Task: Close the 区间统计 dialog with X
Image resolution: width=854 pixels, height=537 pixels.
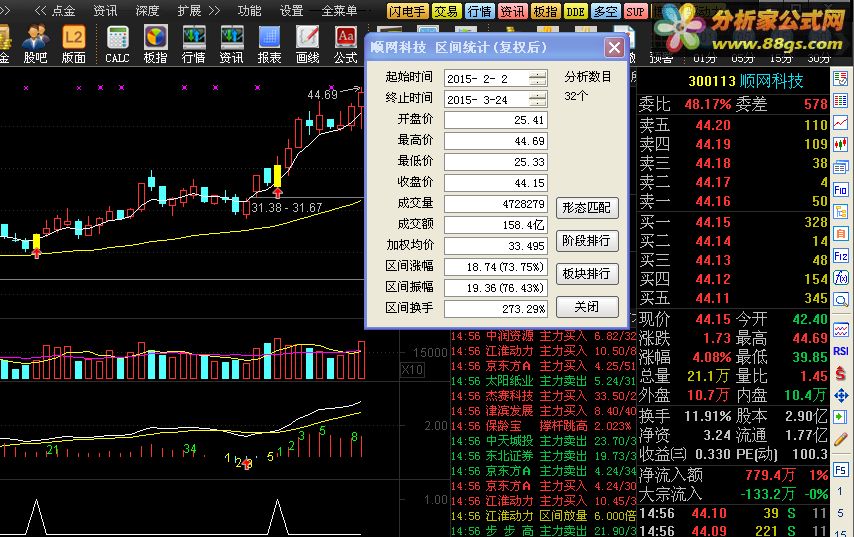Action: click(x=614, y=48)
